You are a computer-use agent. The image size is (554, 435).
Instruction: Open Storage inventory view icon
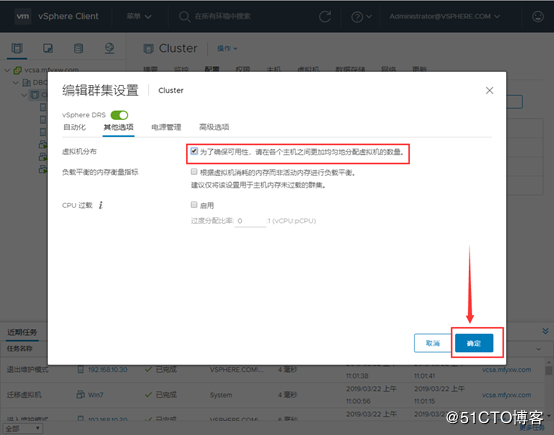pos(78,48)
